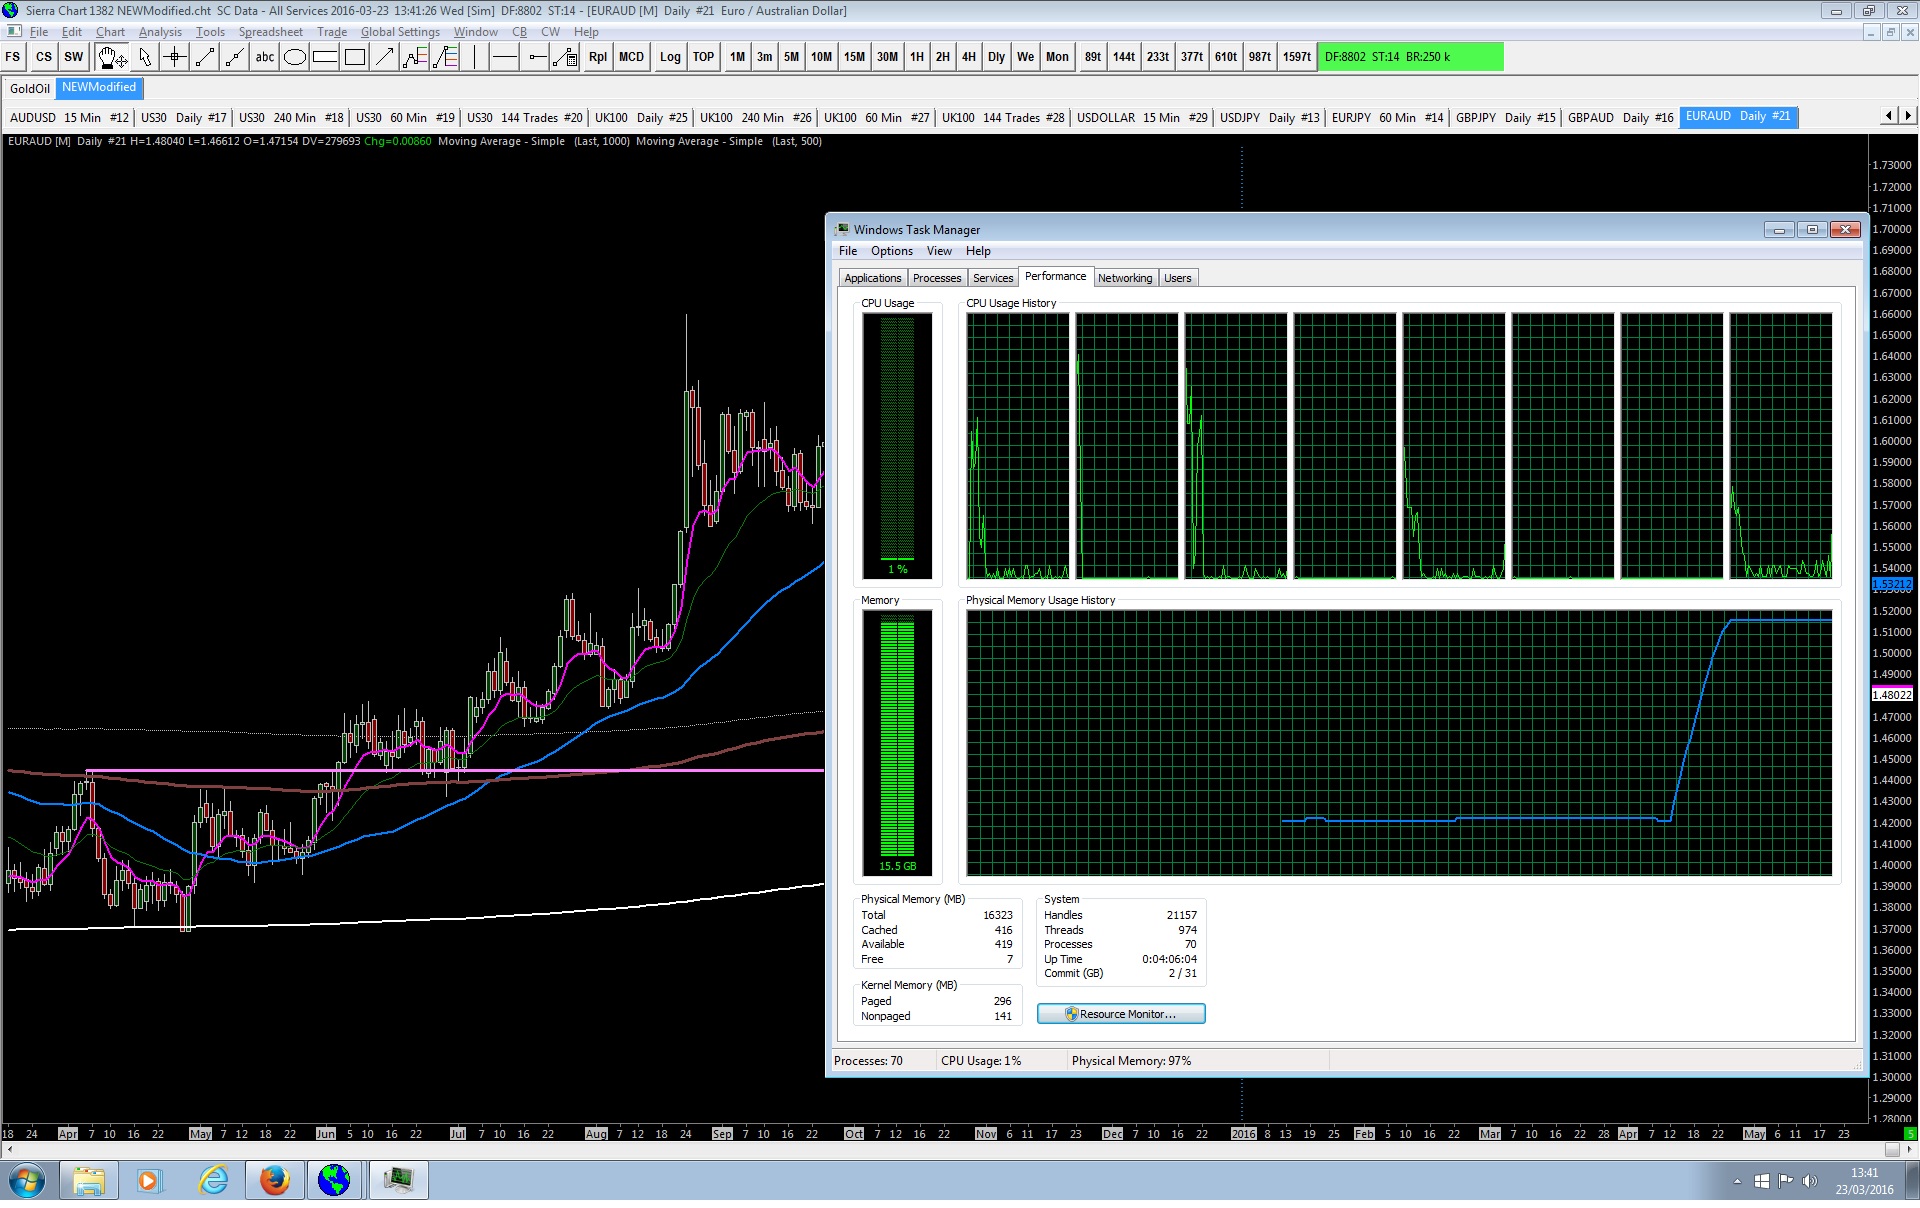The height and width of the screenshot is (1208, 1920).
Task: Select the text 'abc' drawing tool
Action: pos(264,57)
